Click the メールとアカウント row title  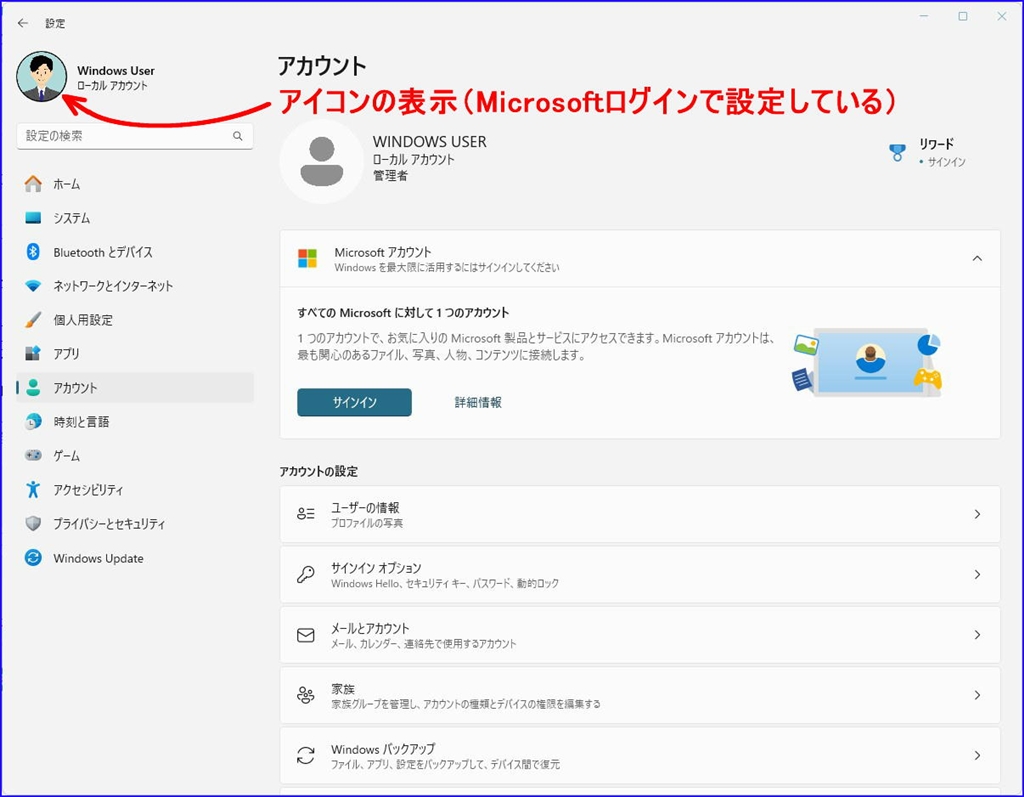tap(370, 628)
